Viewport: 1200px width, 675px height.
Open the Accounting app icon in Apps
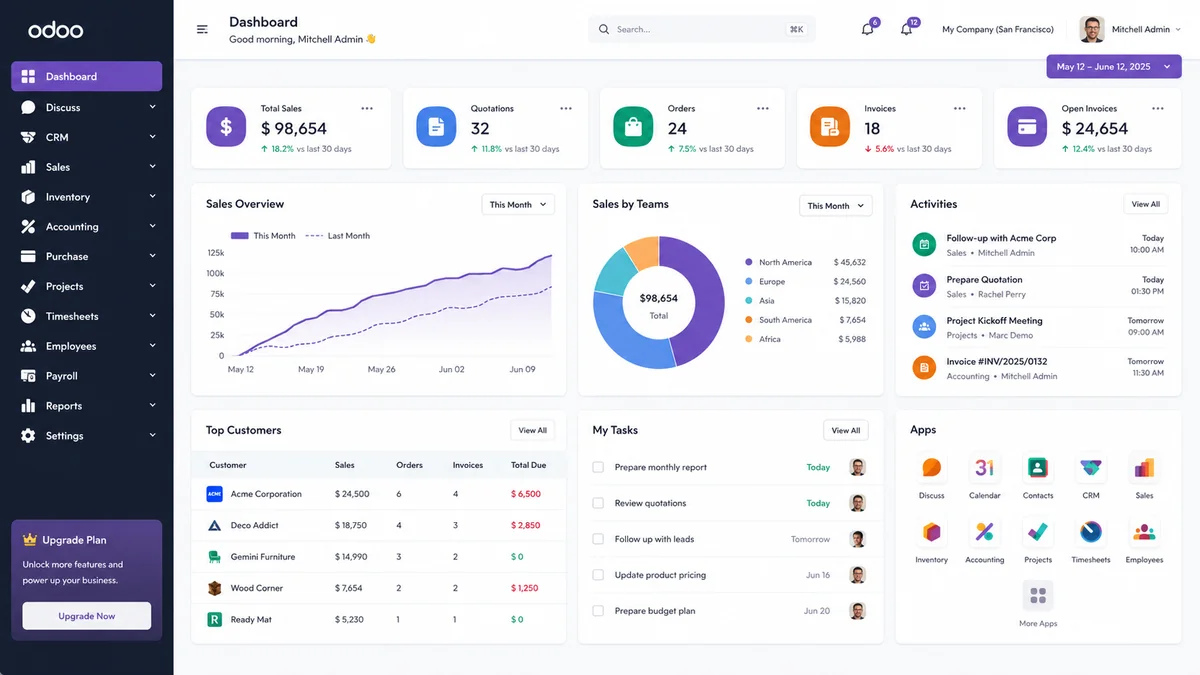(x=984, y=532)
